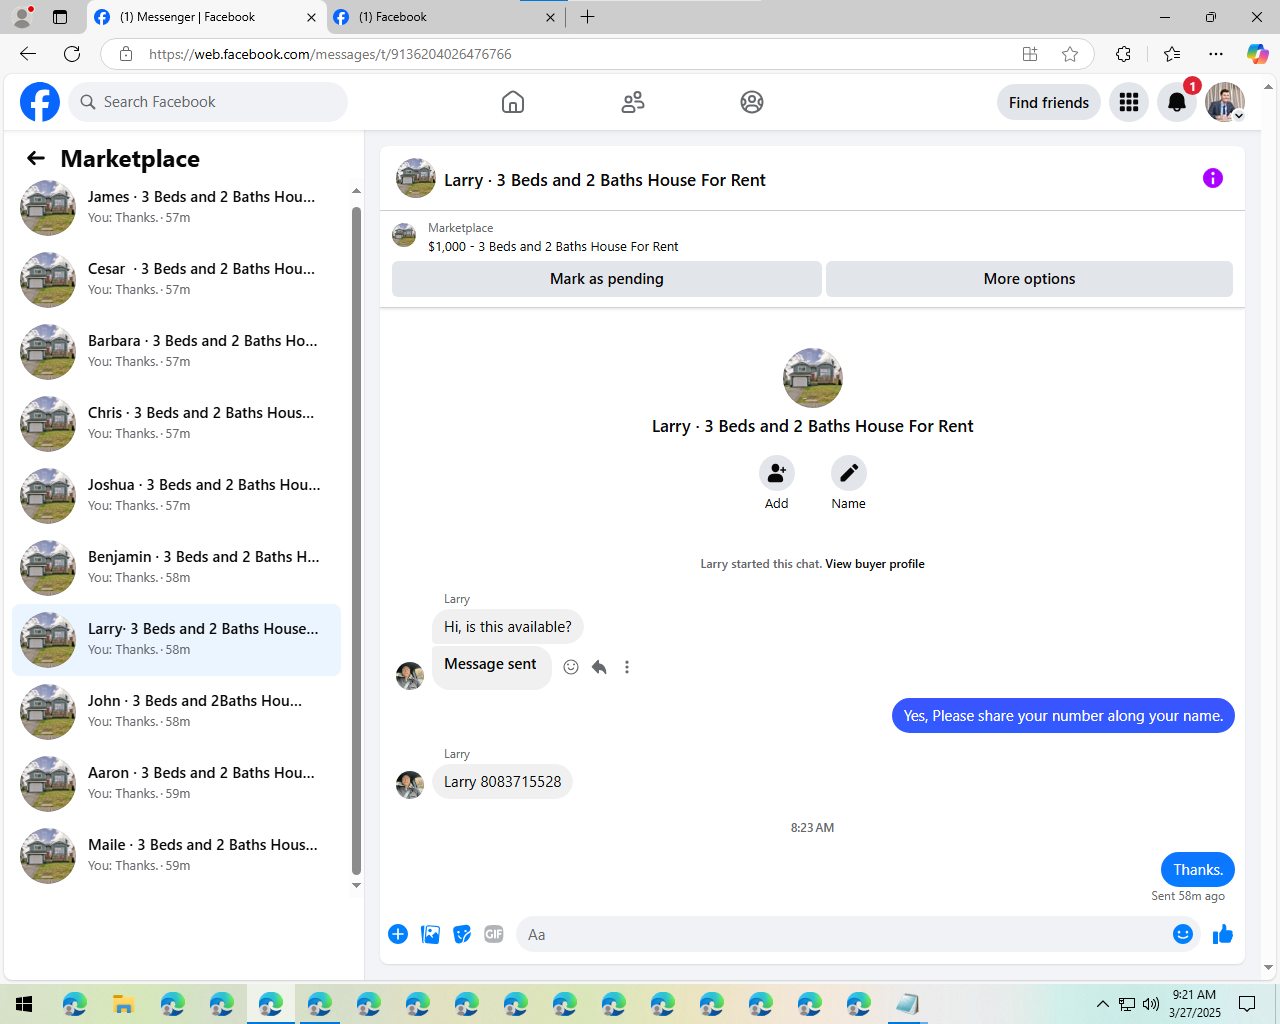
Task: Open the Joshua conversation
Action: coord(176,496)
